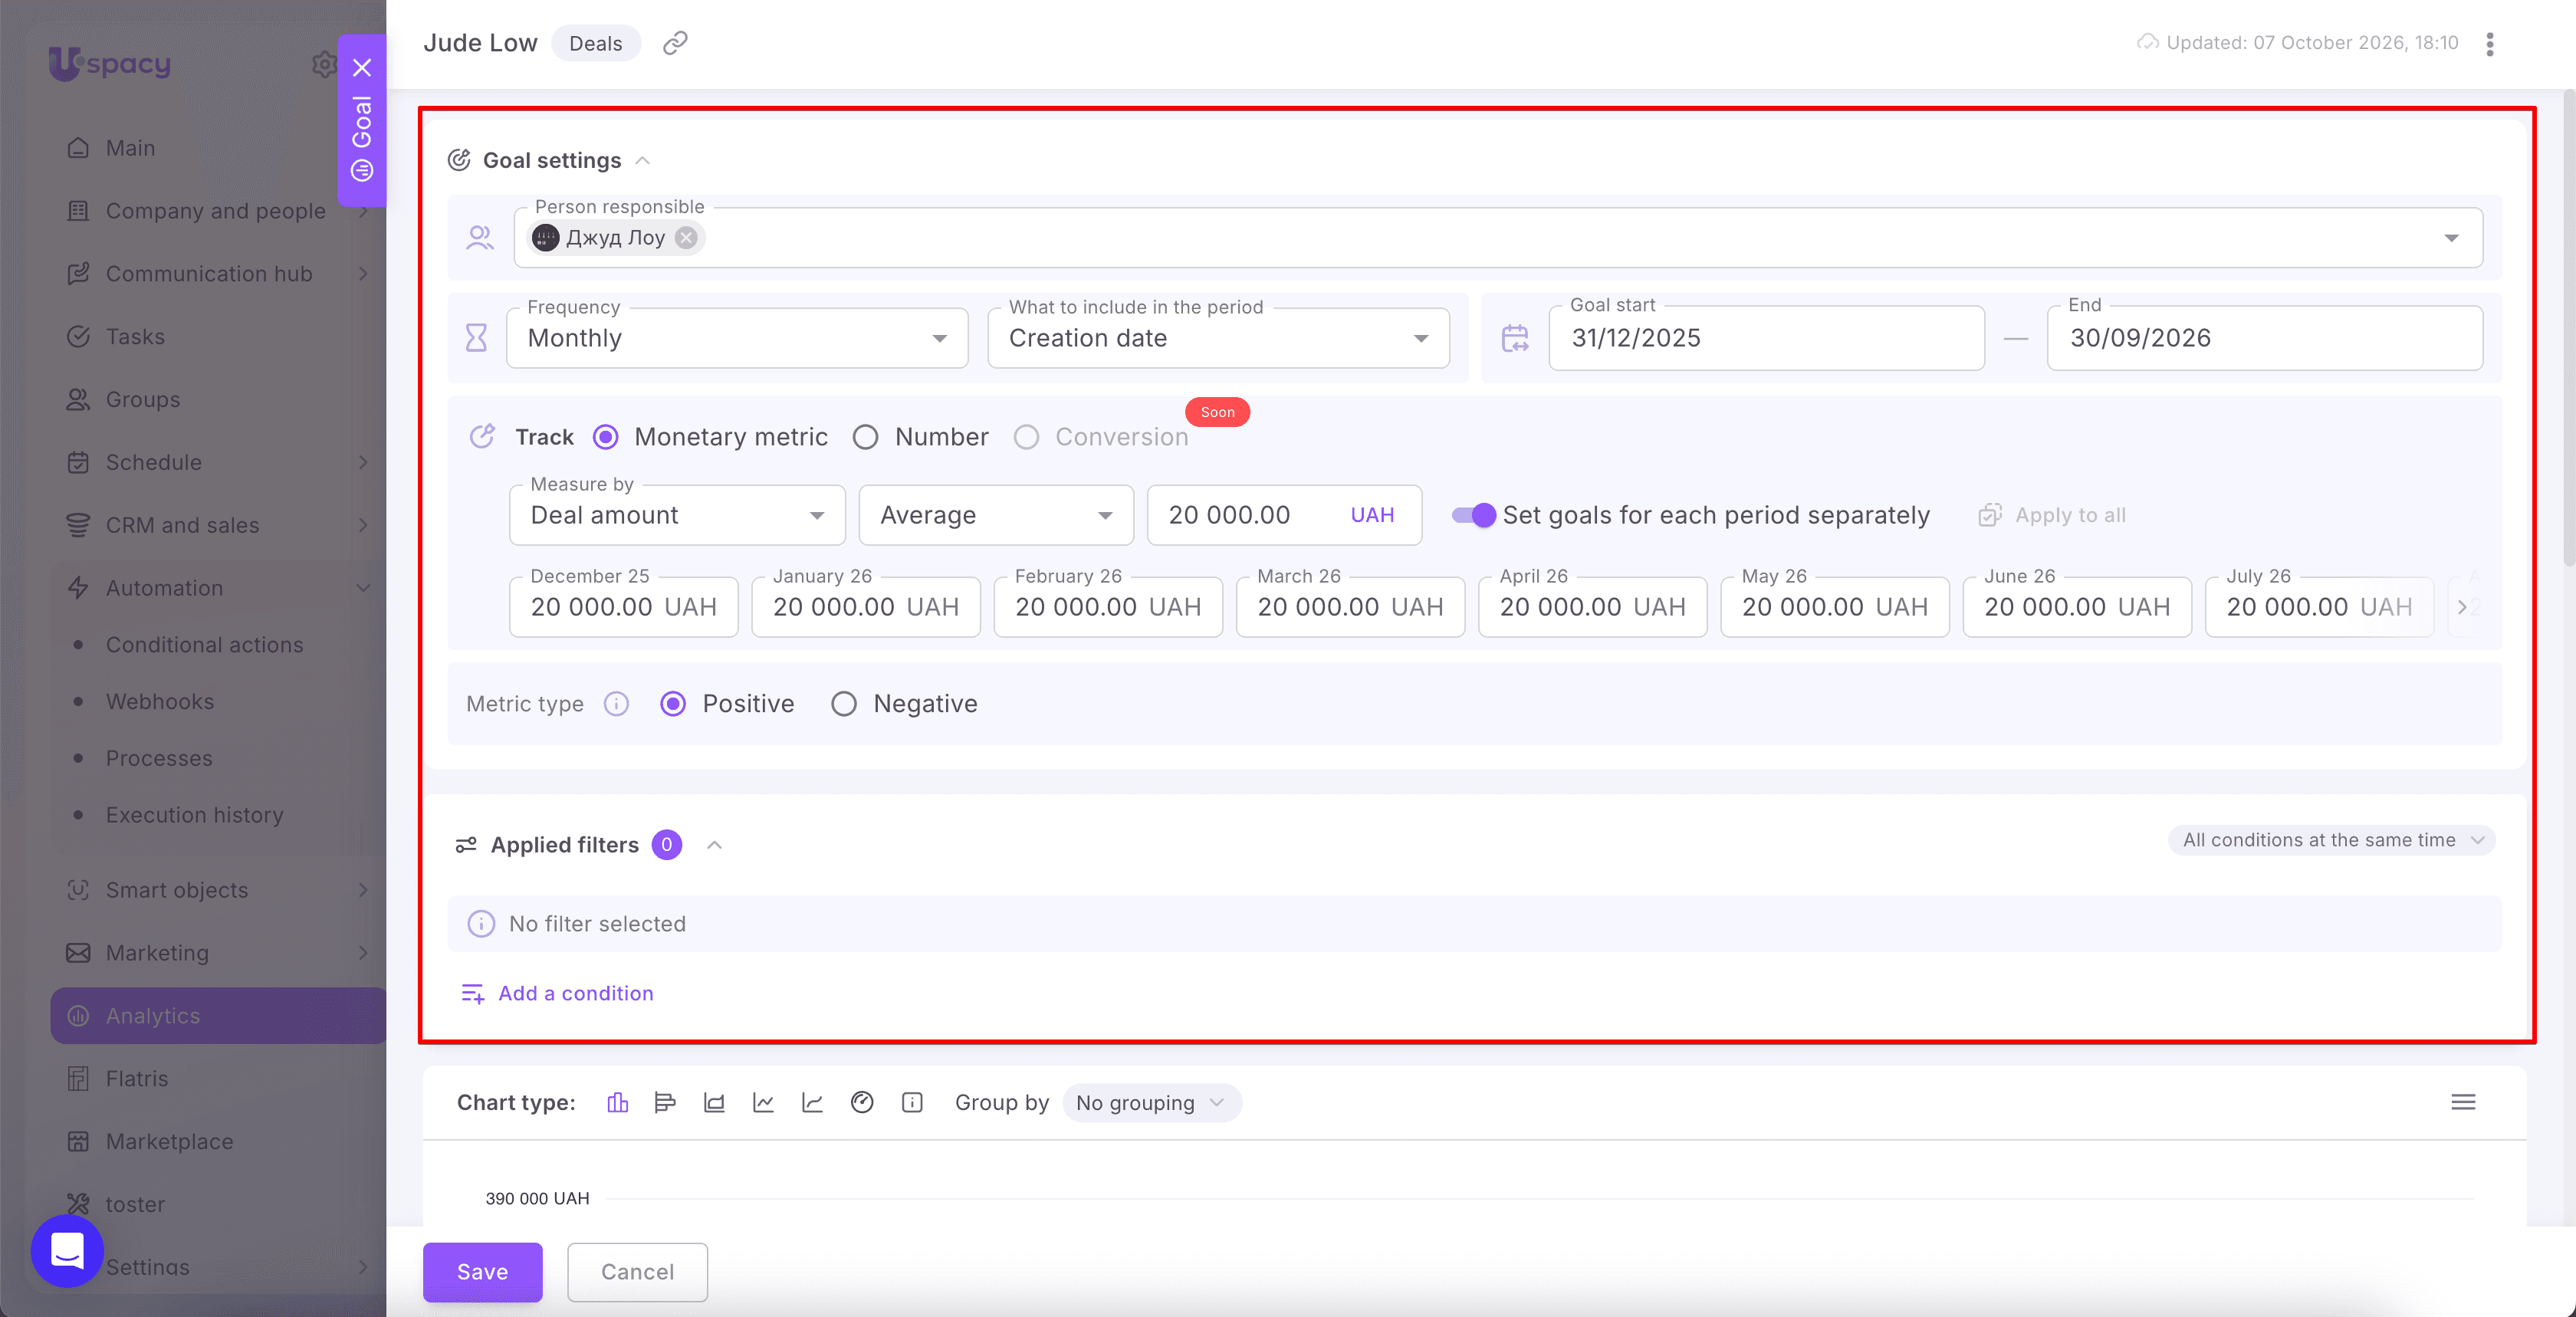Click the Metric type info icon
Screen dimensions: 2576x1317
click(616, 704)
